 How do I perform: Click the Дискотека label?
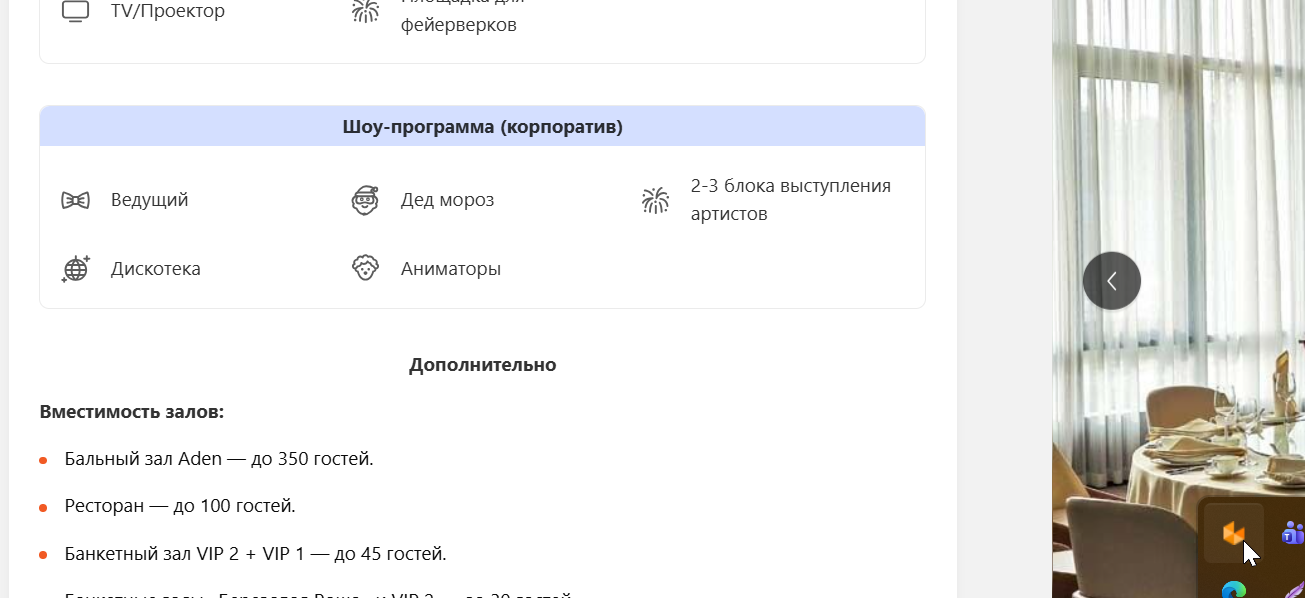[x=155, y=269]
